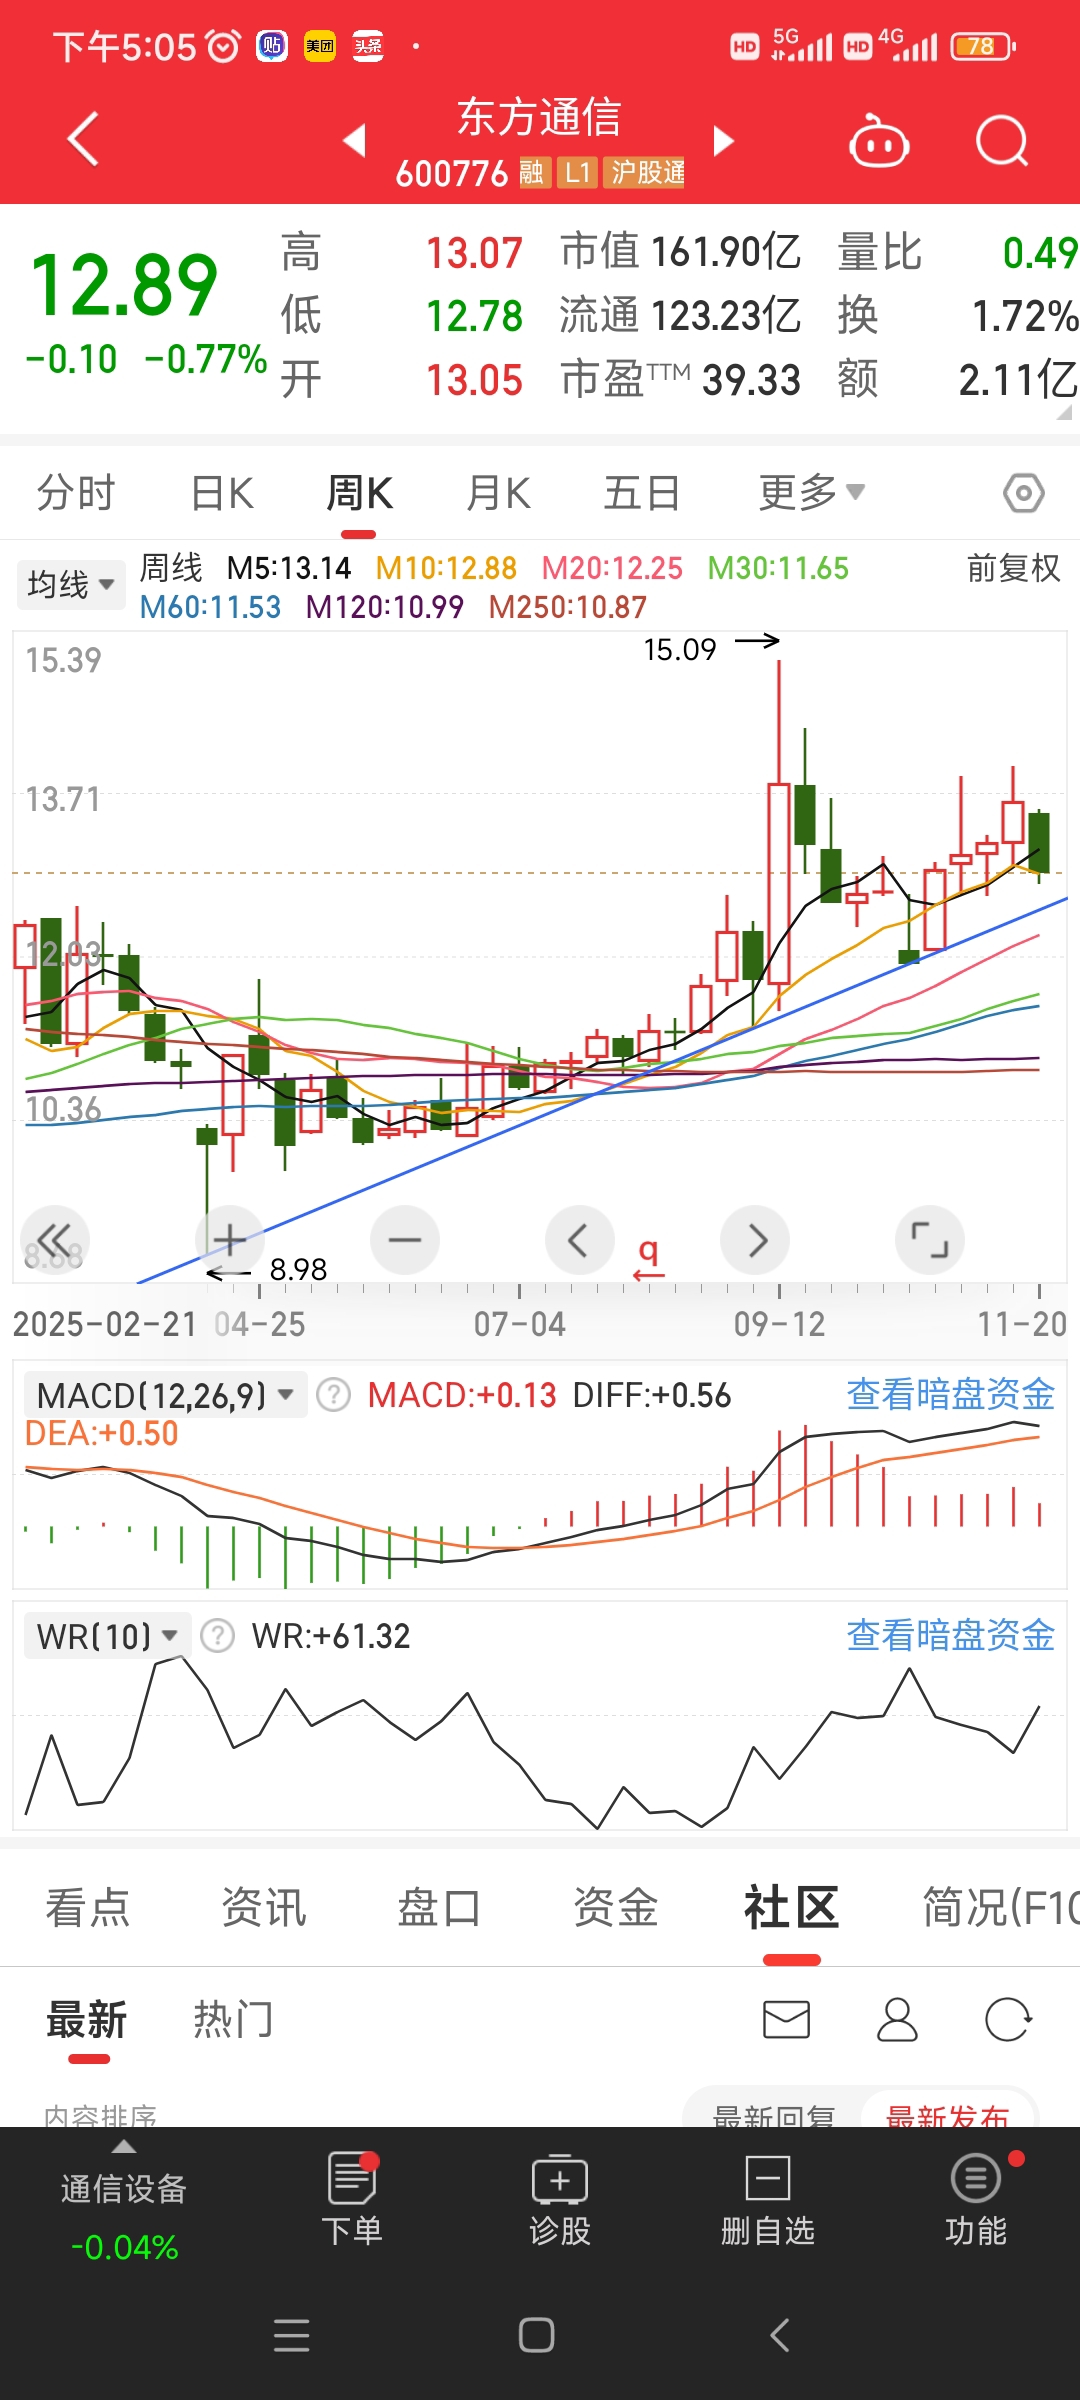Expand WR(10) indicator selector
This screenshot has width=1080, height=2400.
[106, 1636]
